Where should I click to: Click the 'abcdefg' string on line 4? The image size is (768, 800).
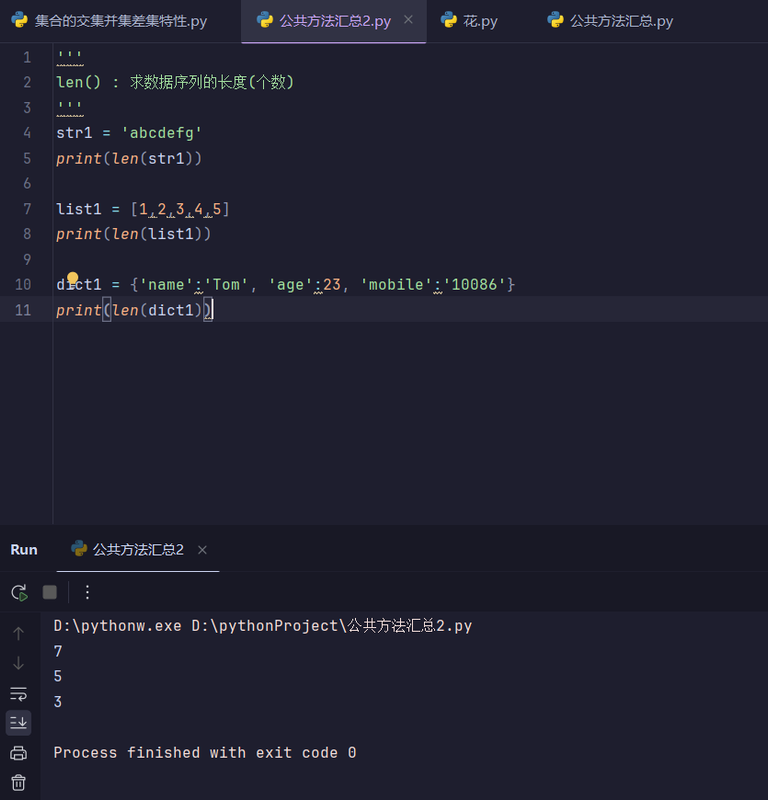coord(161,133)
